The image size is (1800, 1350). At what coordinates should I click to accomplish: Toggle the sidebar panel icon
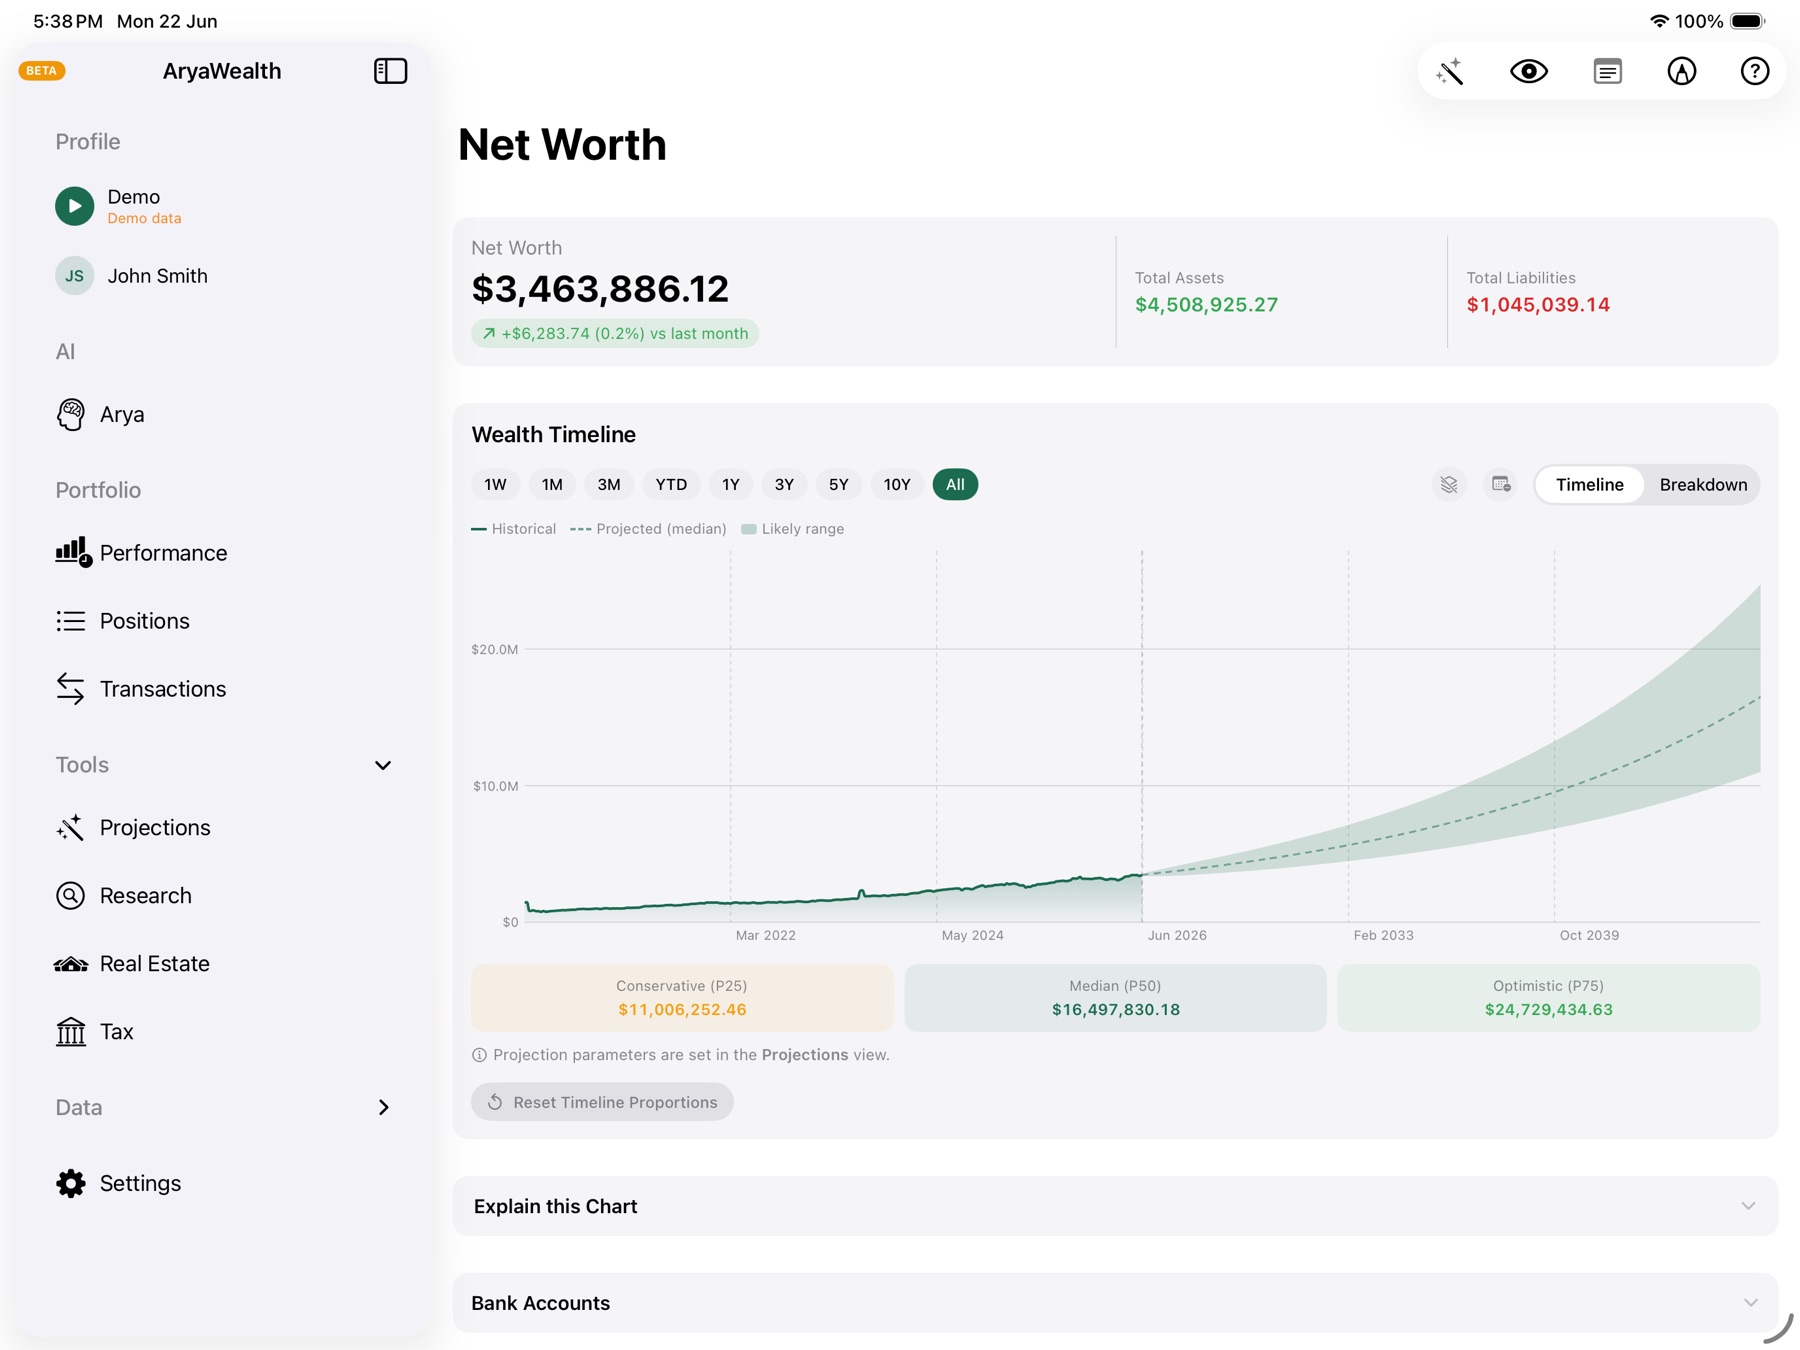pyautogui.click(x=390, y=71)
